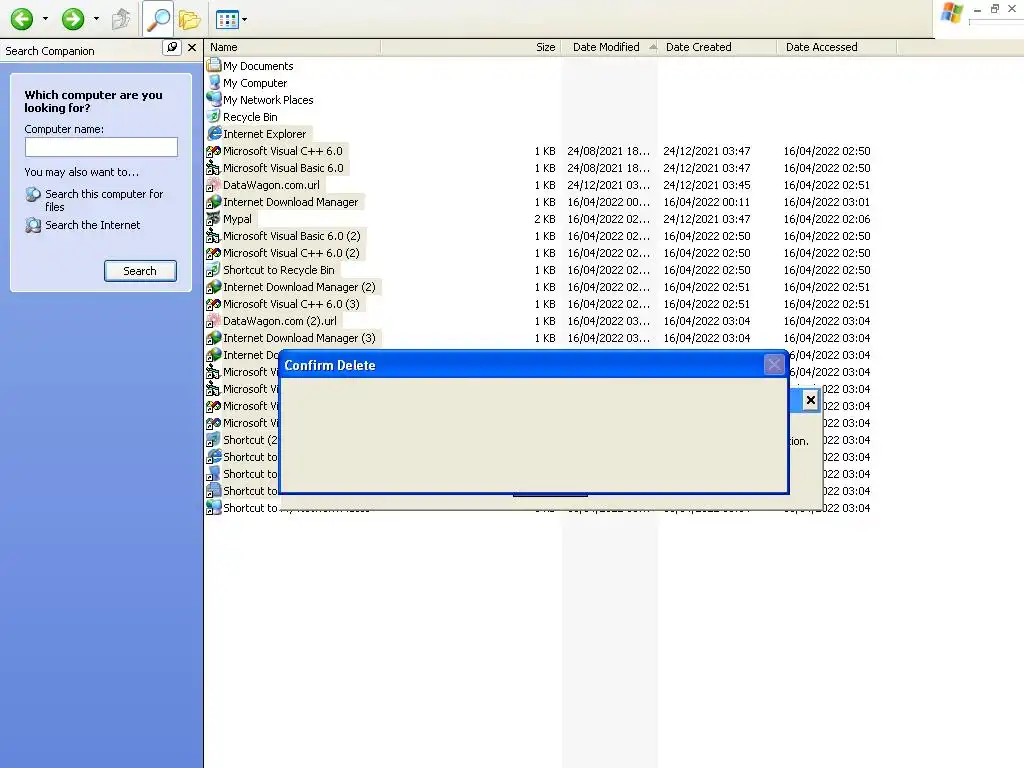Select the Recycle Bin icon
Screen dimensions: 1024x768
click(214, 116)
